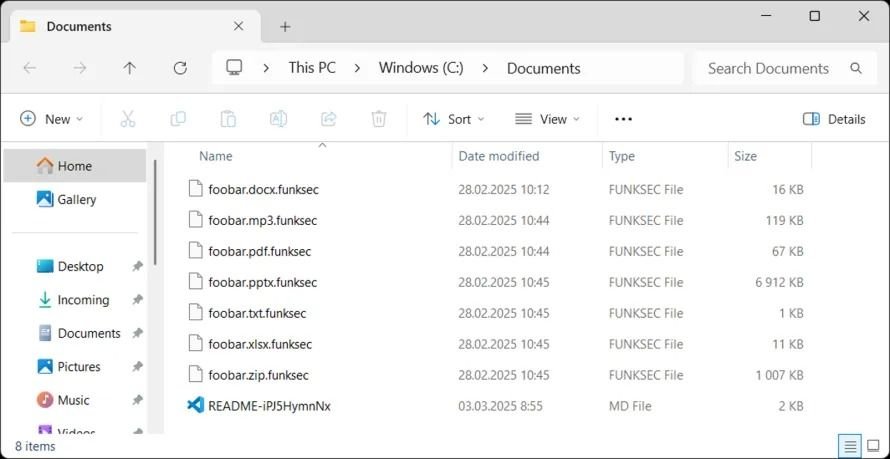Click the Copy icon in toolbar
The image size is (890, 459).
tap(178, 119)
